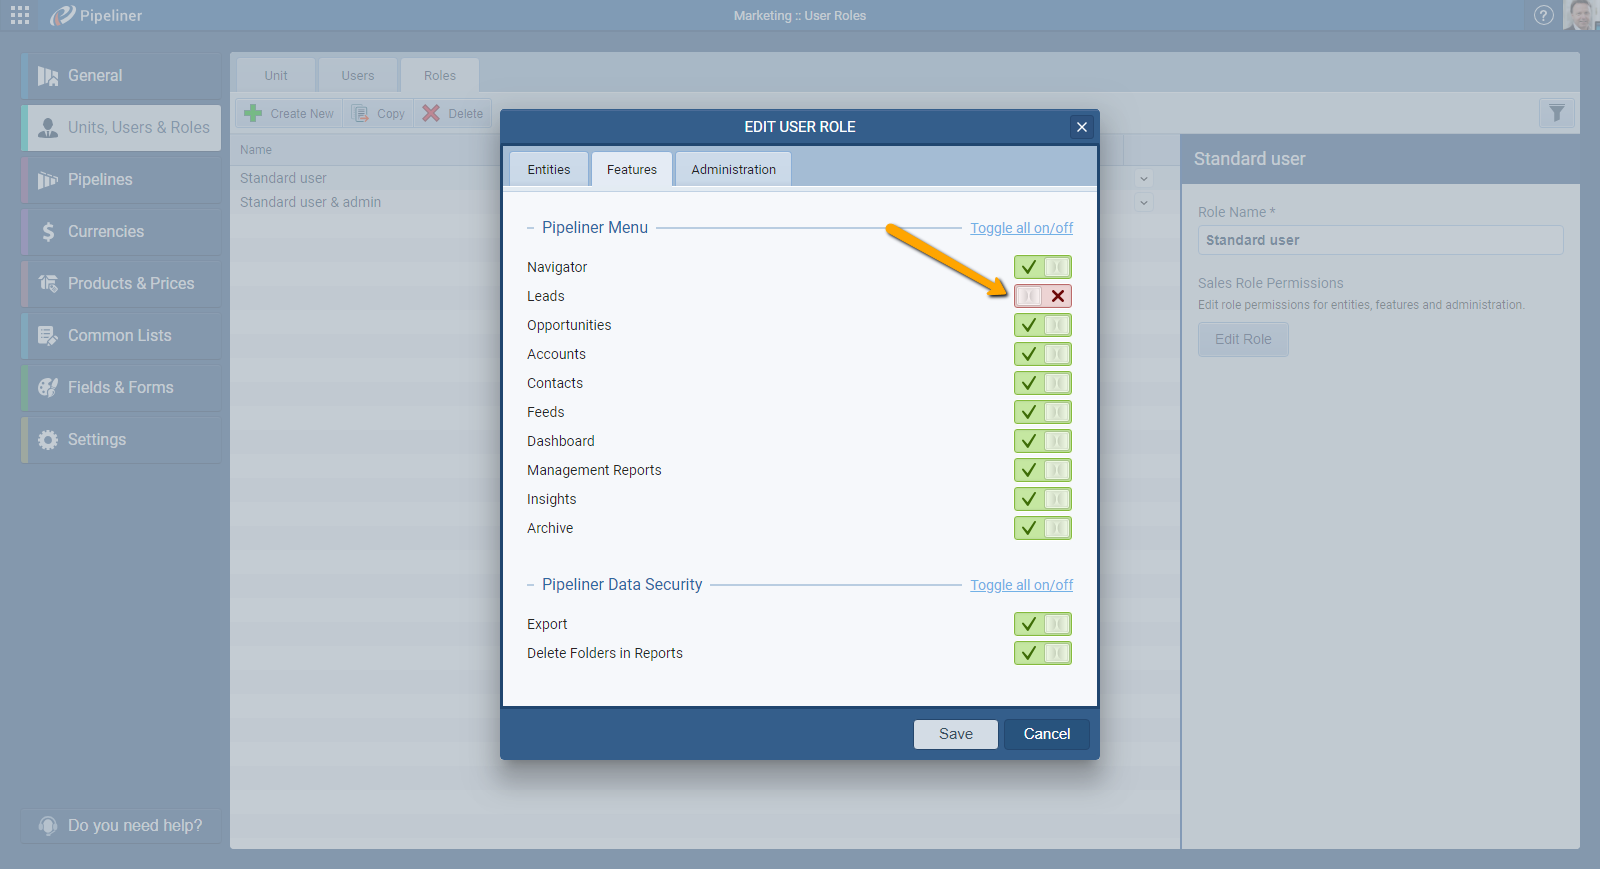This screenshot has width=1600, height=869.
Task: Click the red Delete X icon
Action: [431, 113]
